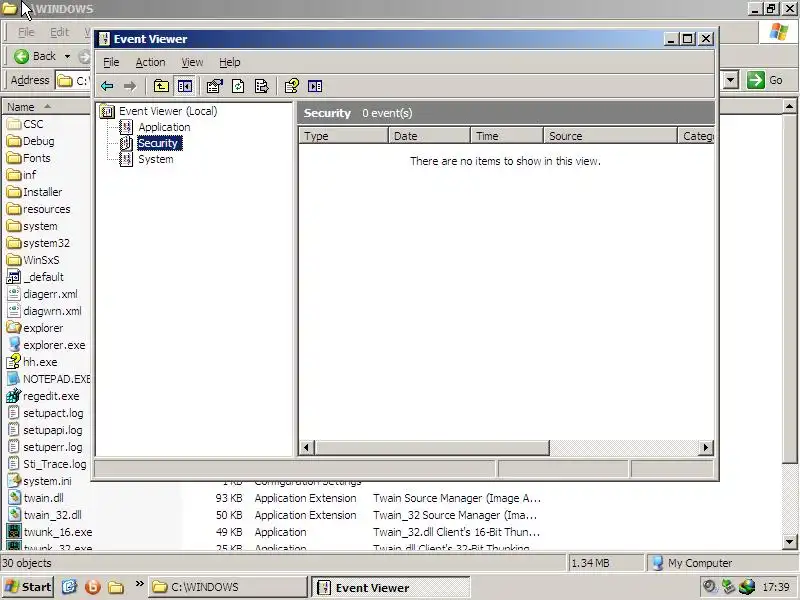Click the horizontal scrollbar thumb in event list
The height and width of the screenshot is (600, 800).
pyautogui.click(x=432, y=448)
